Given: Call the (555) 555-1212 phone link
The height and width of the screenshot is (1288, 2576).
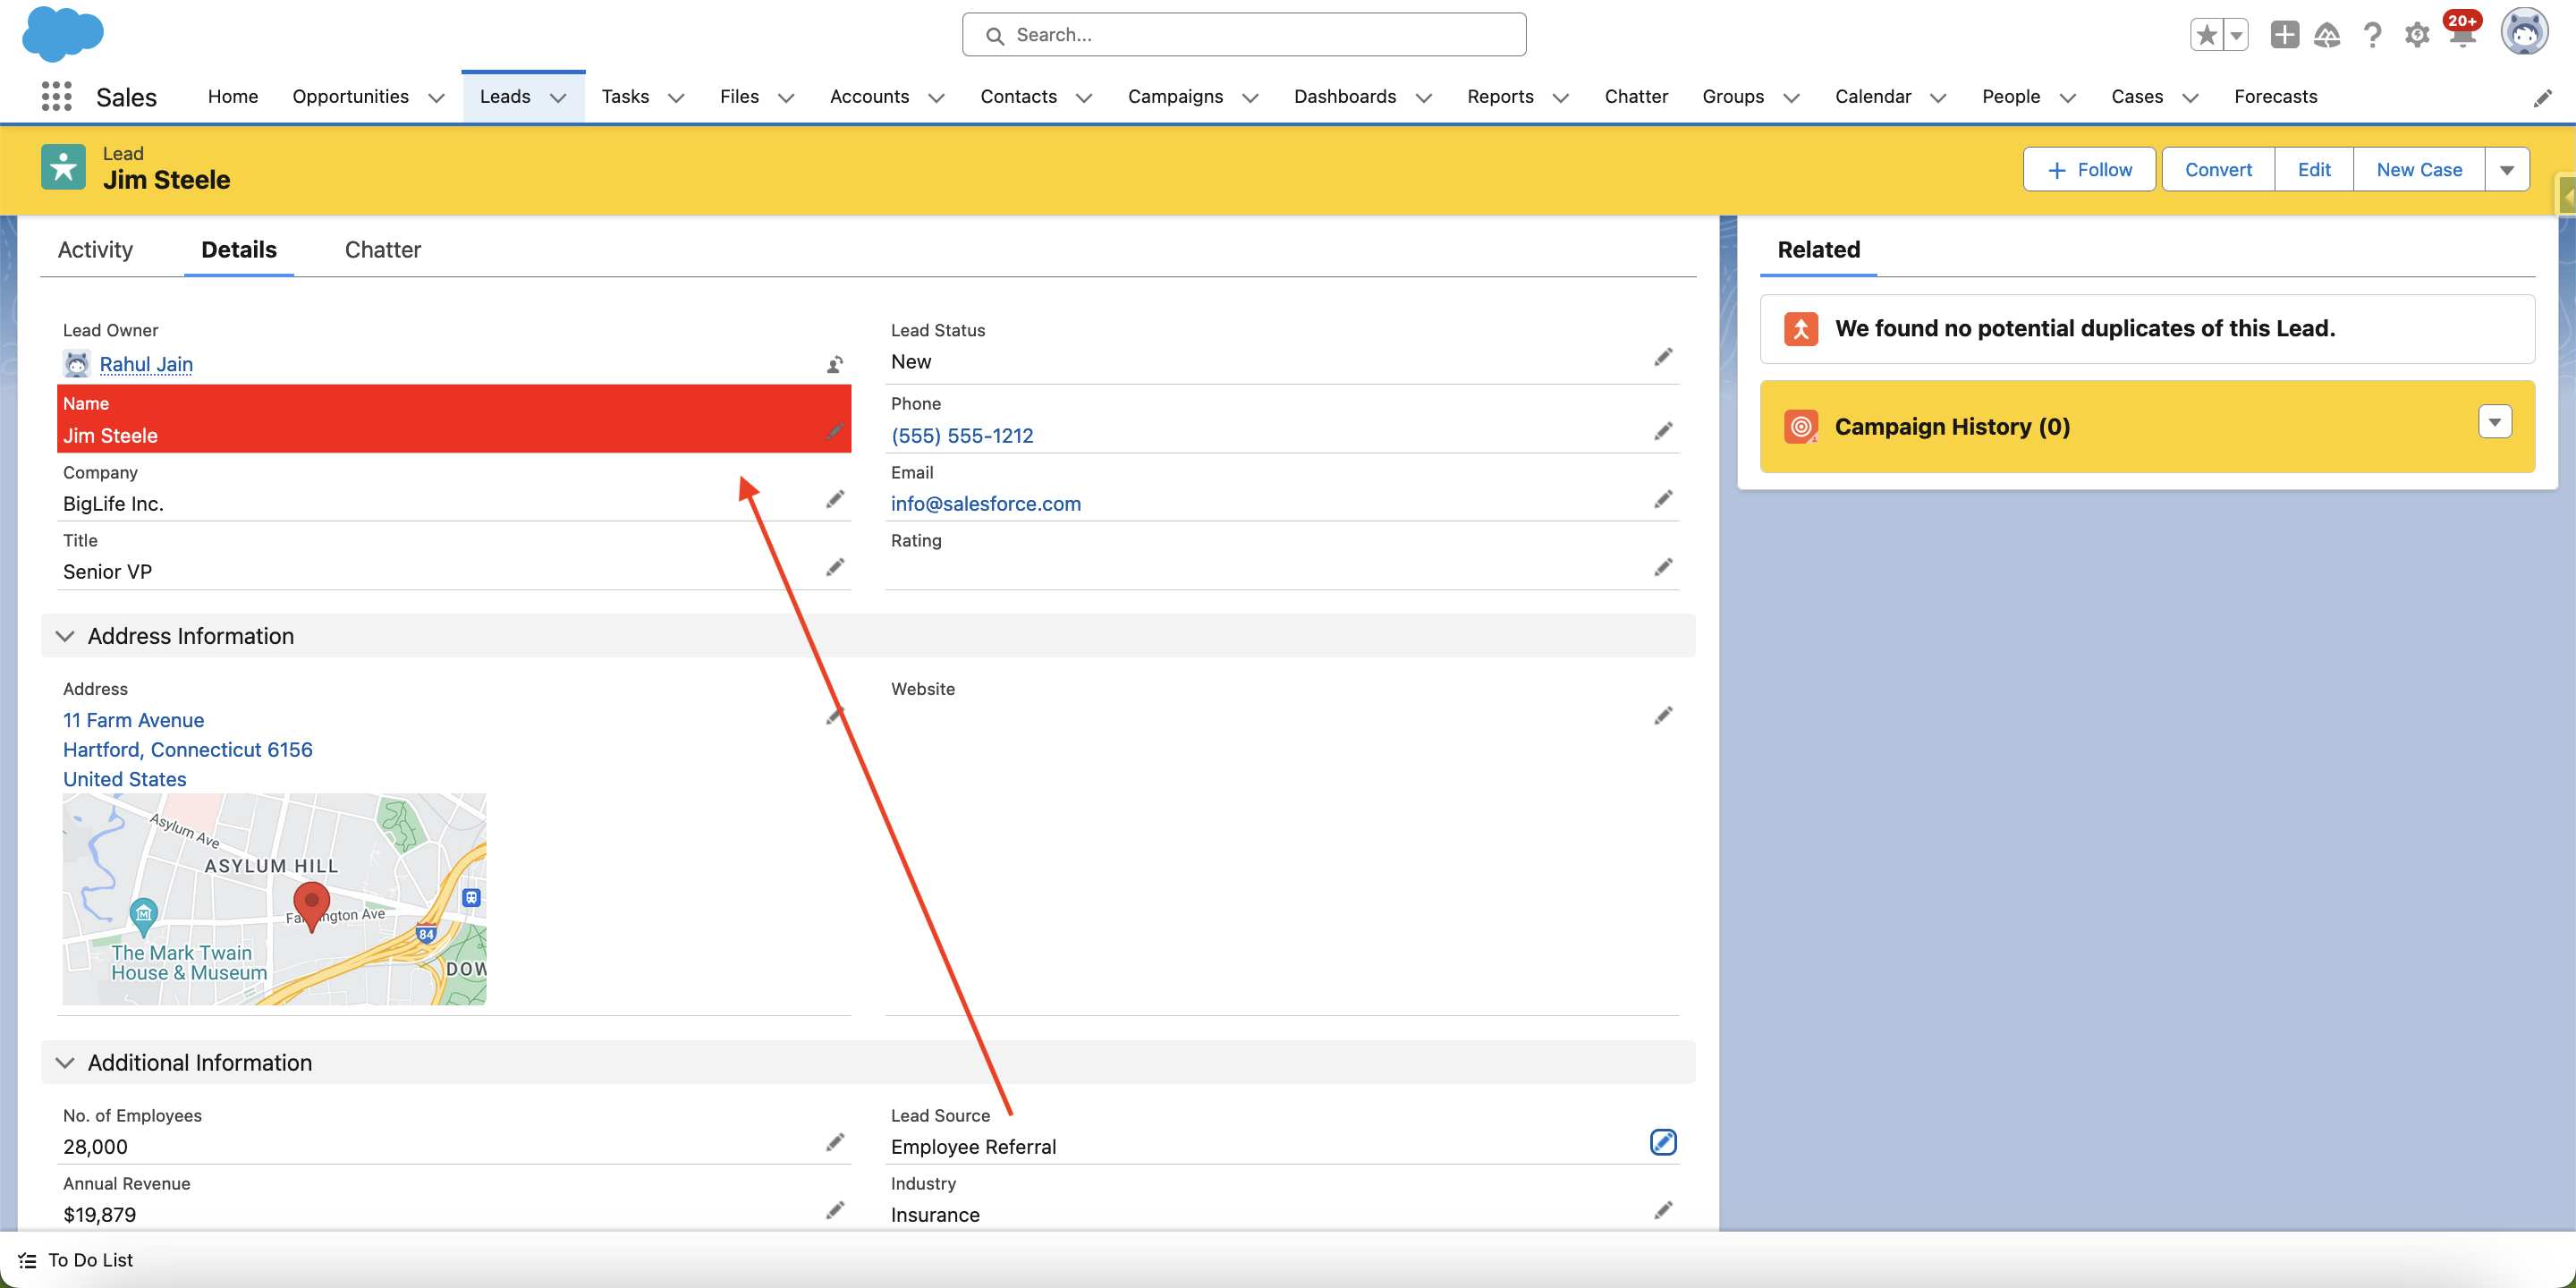Looking at the screenshot, I should pos(962,436).
